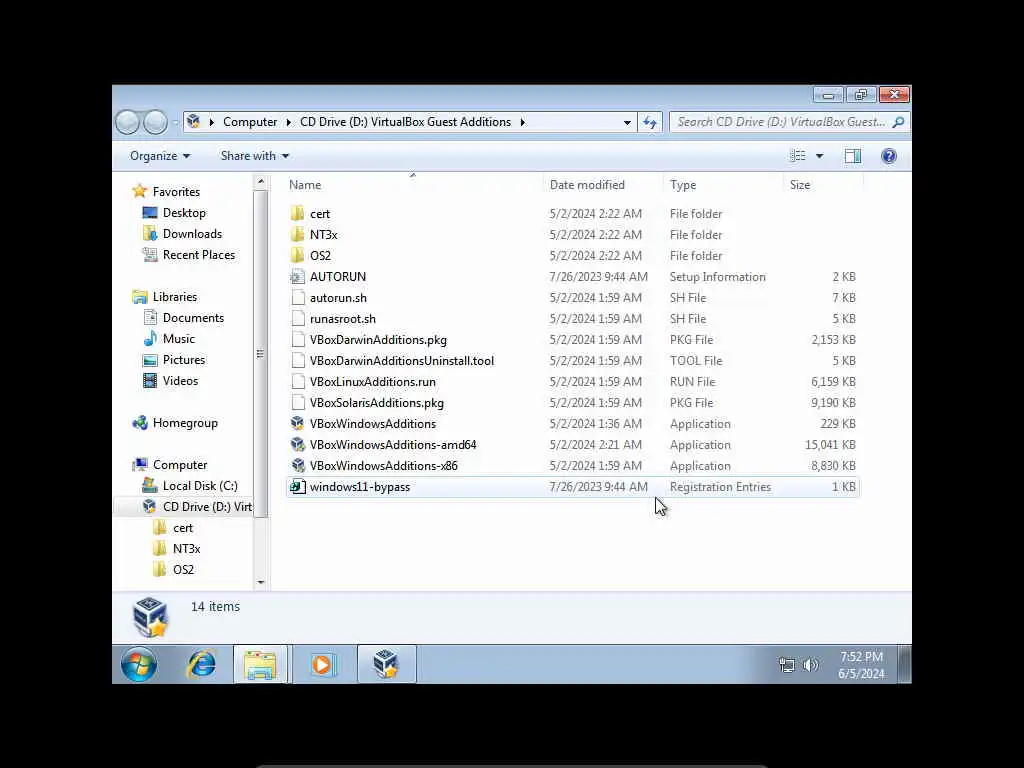The width and height of the screenshot is (1024, 768).
Task: Open VirtualBox installer taskbar icon
Action: [385, 665]
